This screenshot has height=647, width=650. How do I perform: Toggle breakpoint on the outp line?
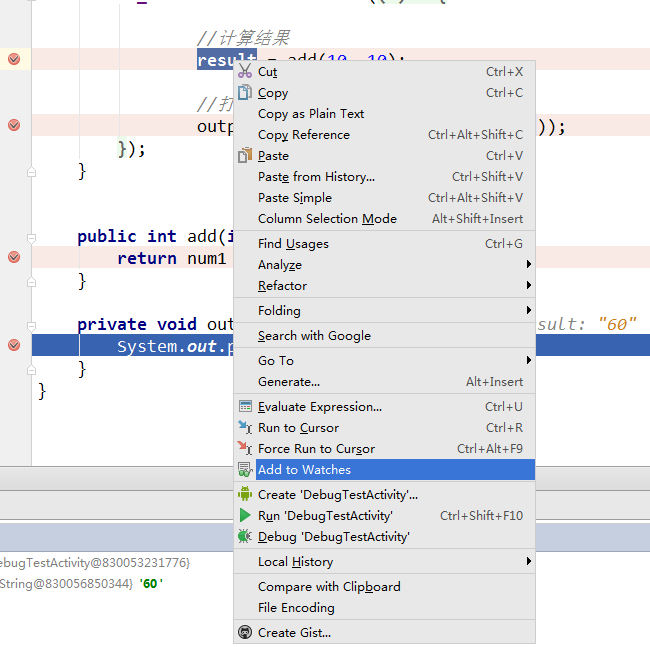point(14,125)
